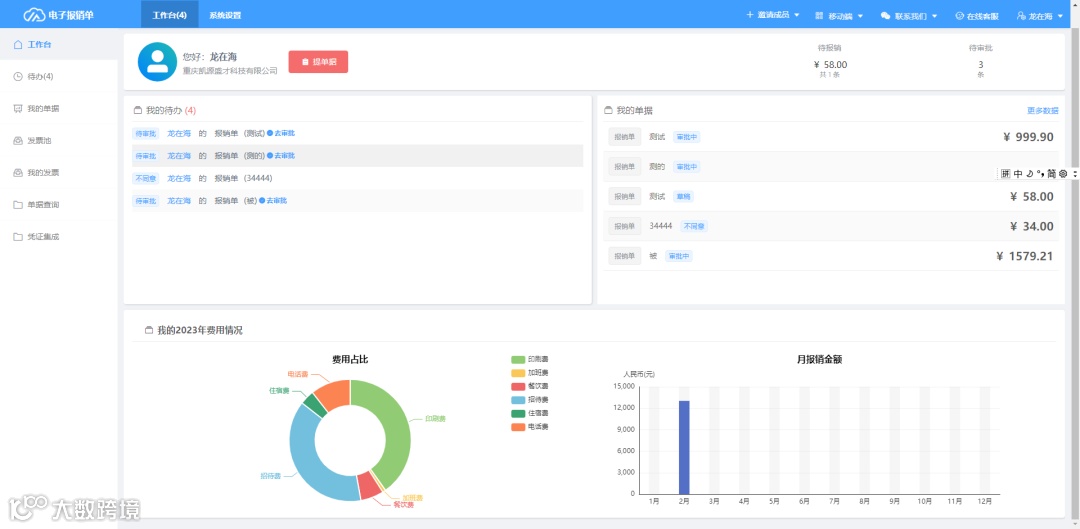Toggle 招待费 legend series visibility
Screen dimensions: 1080x529
coord(530,400)
